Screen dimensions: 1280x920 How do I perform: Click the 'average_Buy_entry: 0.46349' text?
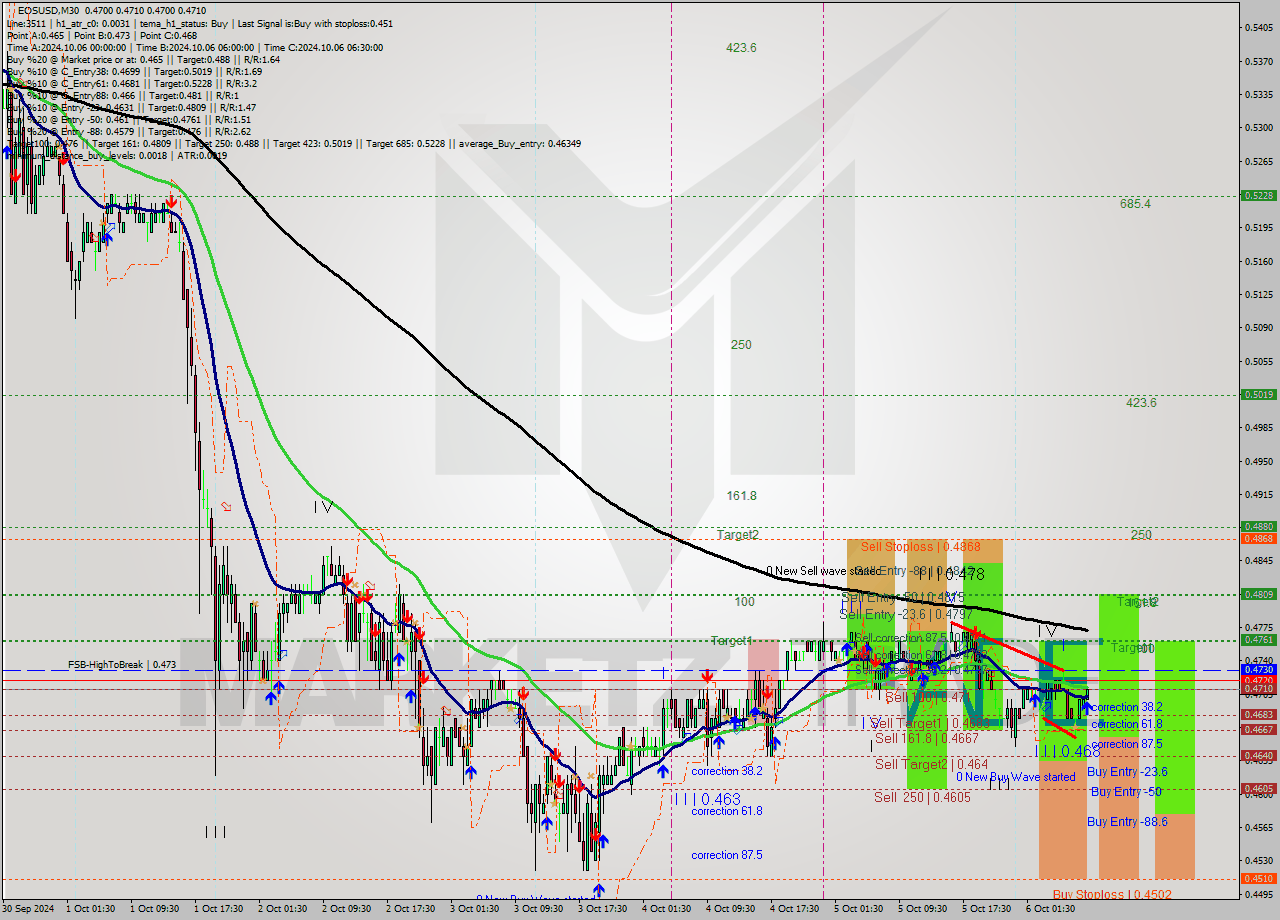(x=520, y=143)
